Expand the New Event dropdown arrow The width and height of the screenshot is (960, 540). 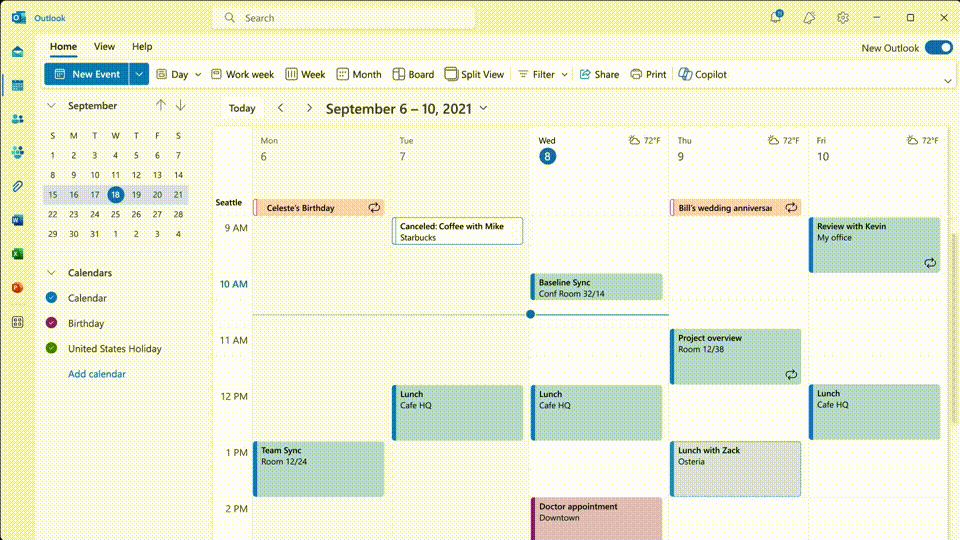pyautogui.click(x=139, y=74)
